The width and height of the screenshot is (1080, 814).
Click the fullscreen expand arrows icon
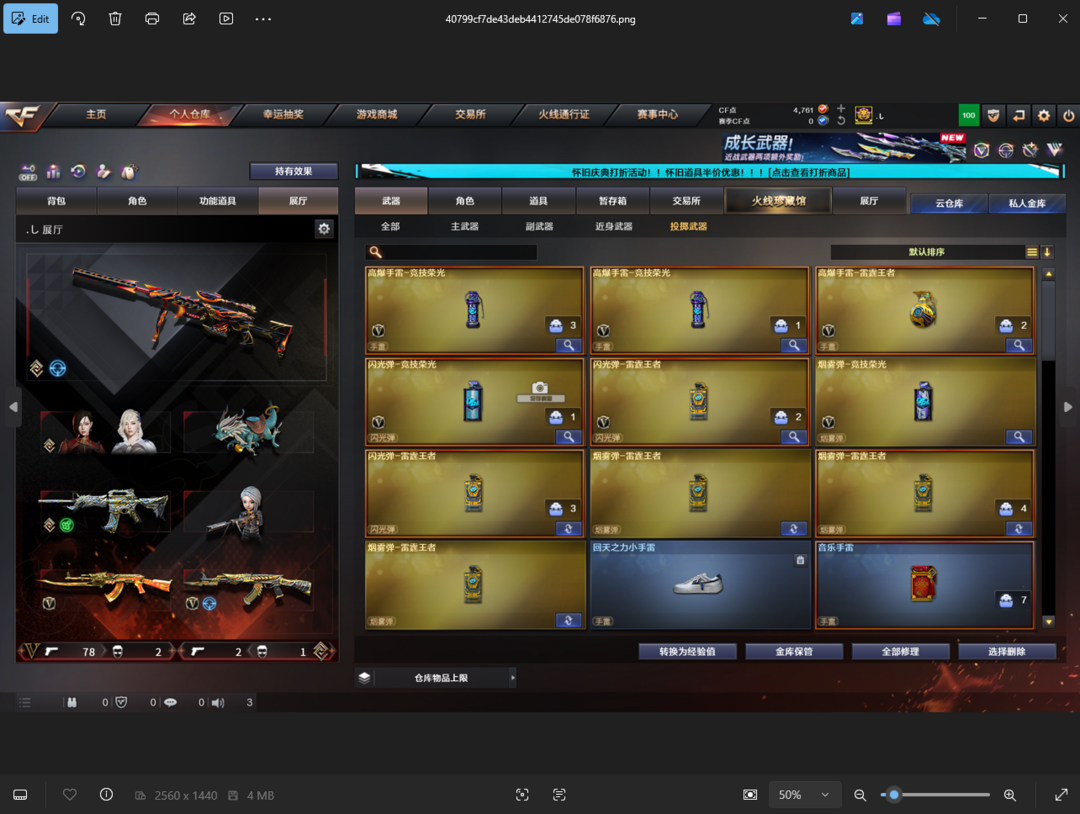click(x=1061, y=795)
